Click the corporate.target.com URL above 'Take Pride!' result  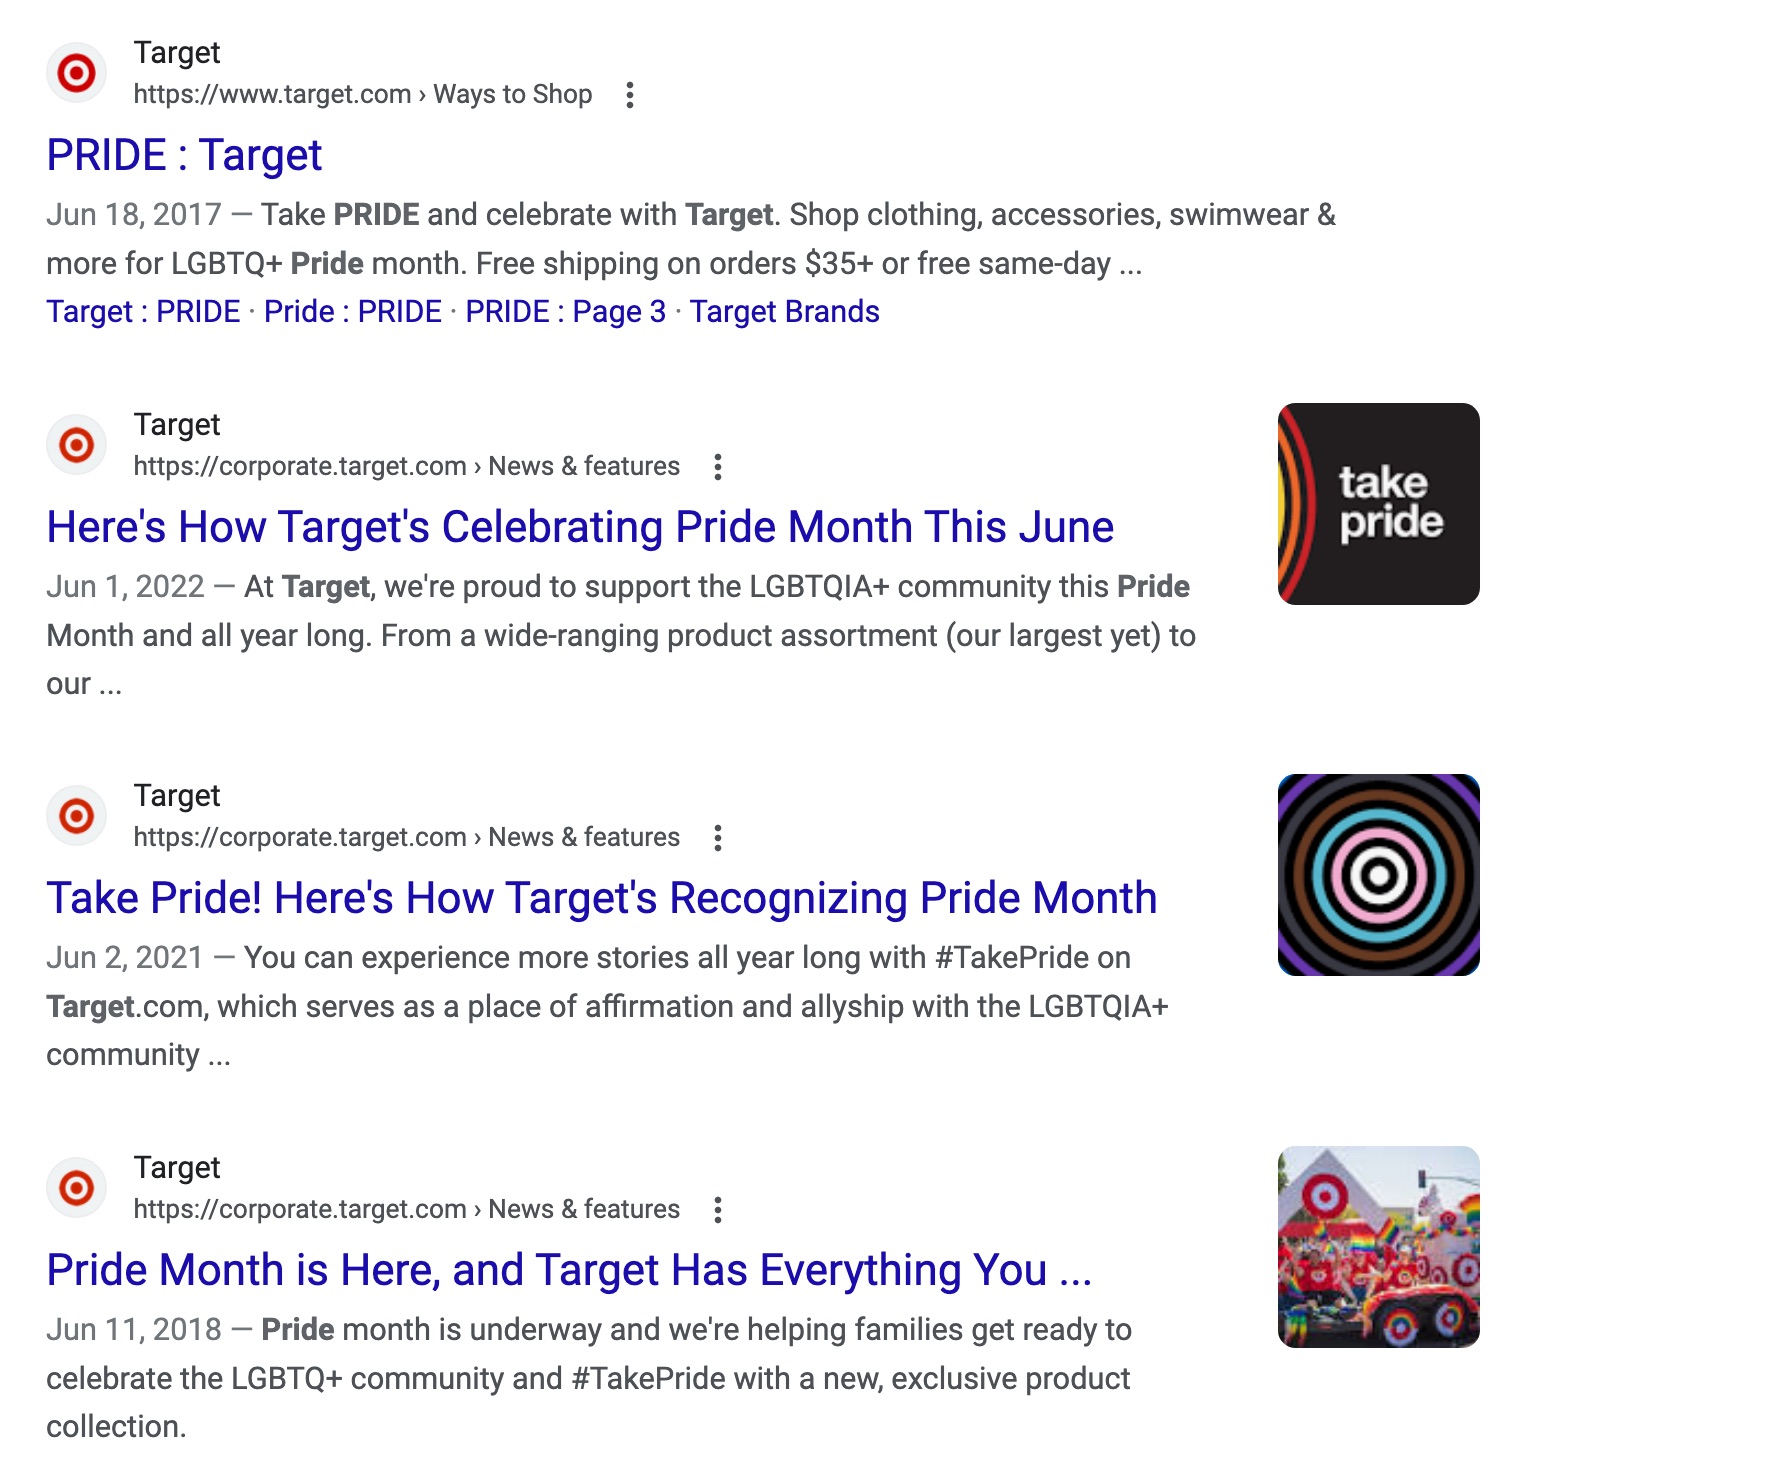pyautogui.click(x=407, y=838)
